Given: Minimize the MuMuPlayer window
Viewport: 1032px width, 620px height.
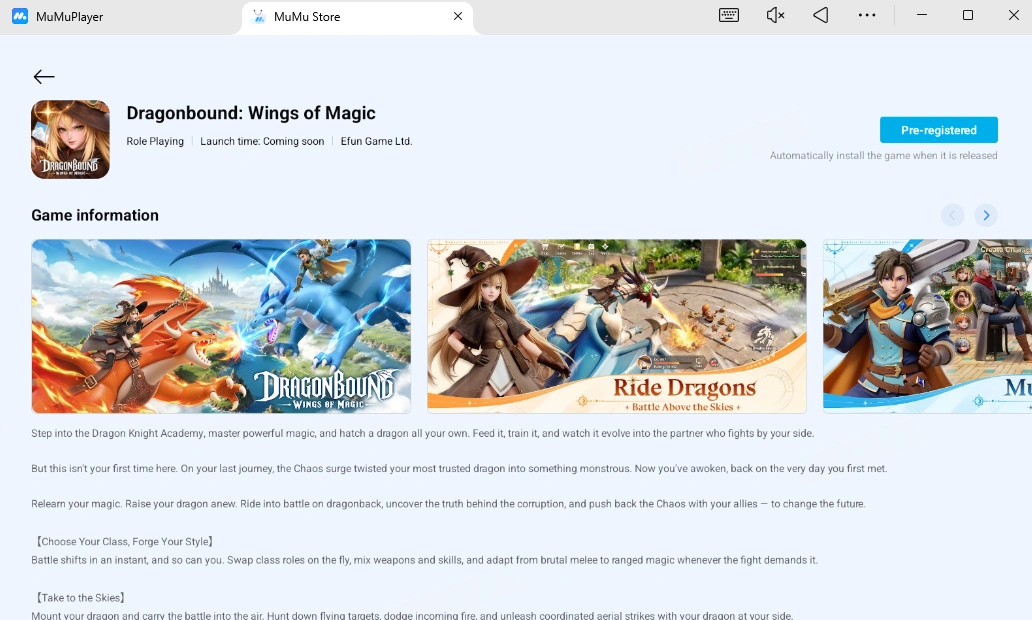Looking at the screenshot, I should (922, 15).
